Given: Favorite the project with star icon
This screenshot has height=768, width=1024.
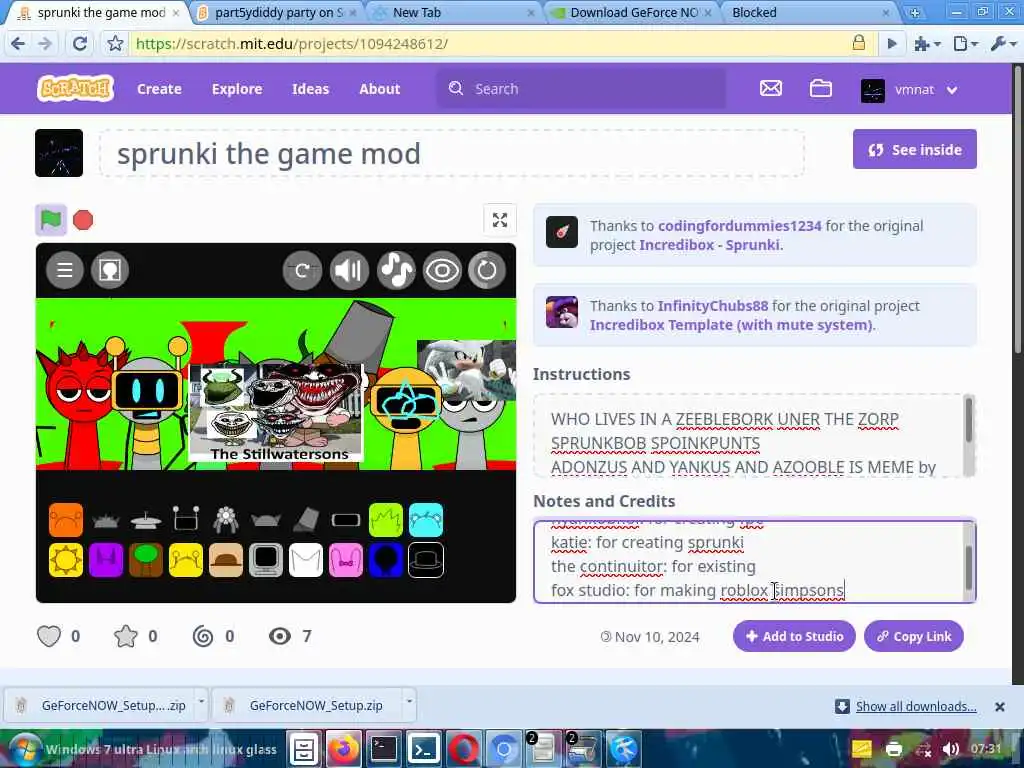Looking at the screenshot, I should [x=125, y=636].
